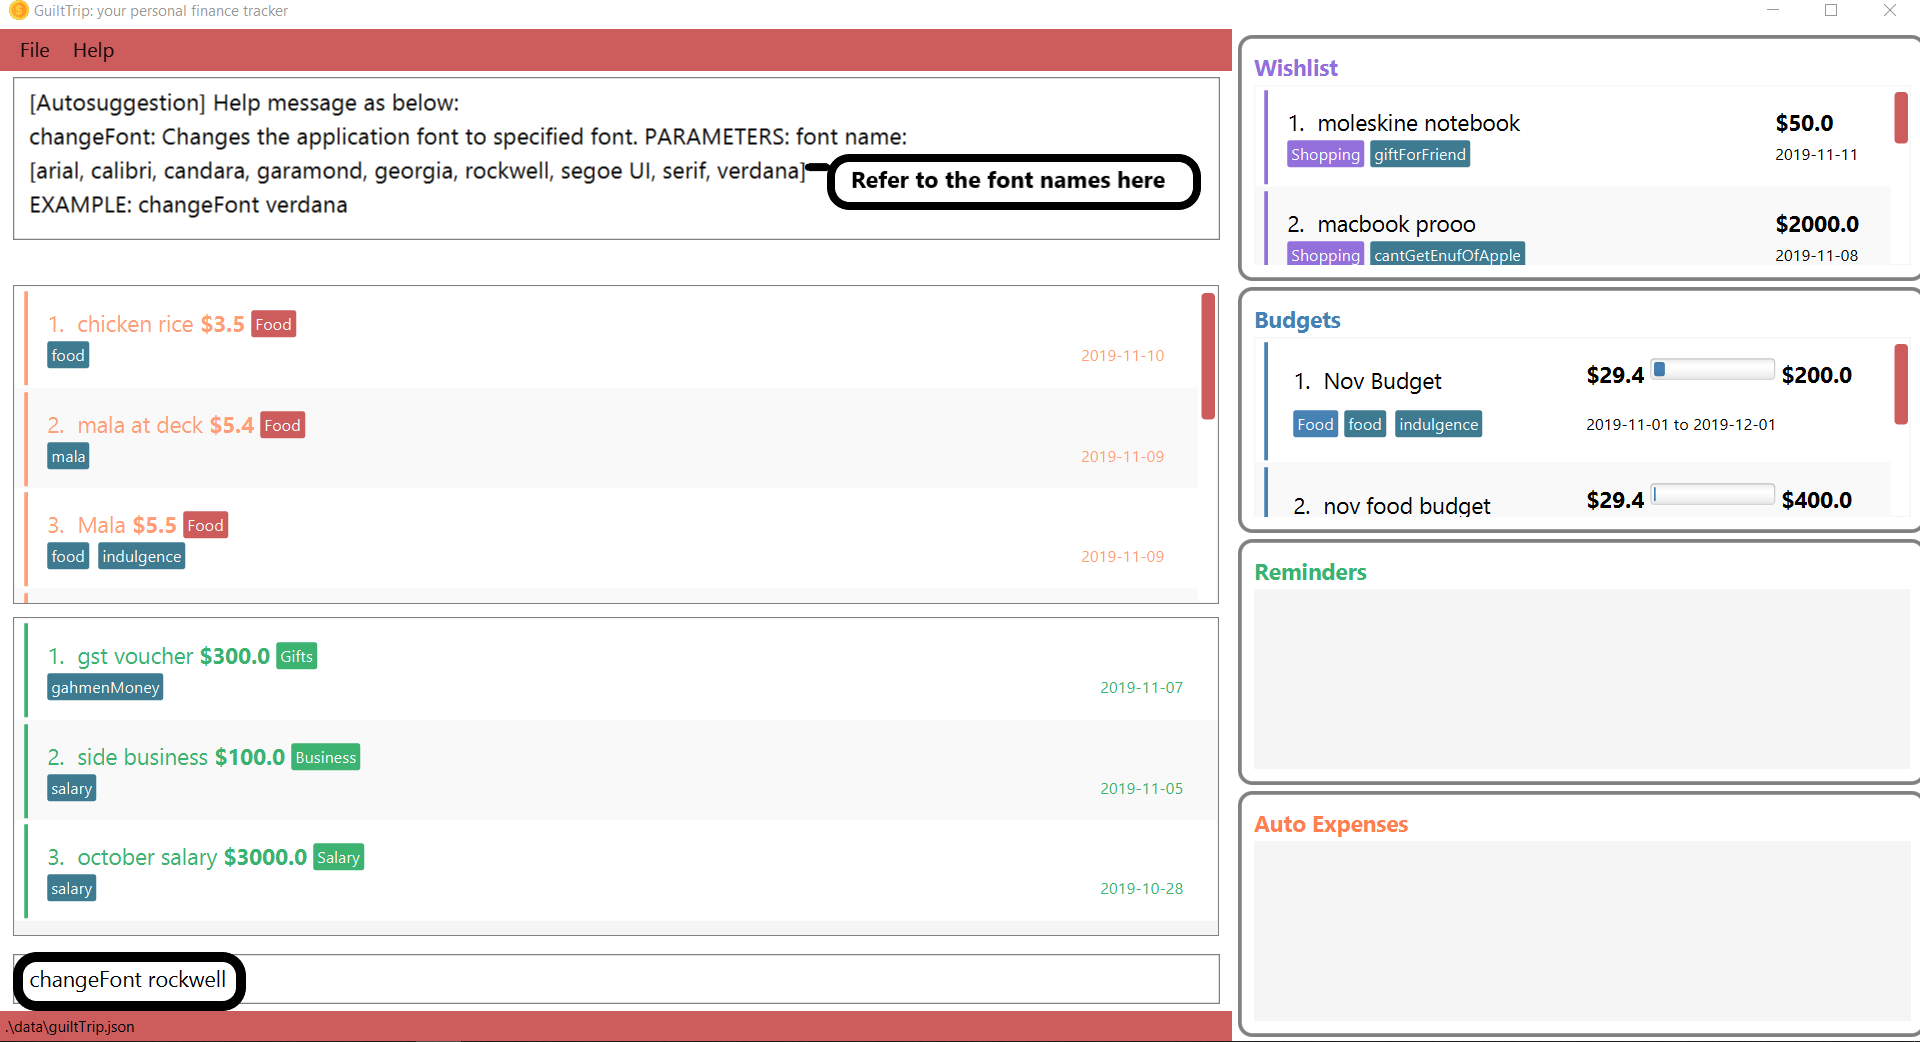This screenshot has height=1042, width=1920.
Task: Click the Business category tag
Action: (x=326, y=757)
